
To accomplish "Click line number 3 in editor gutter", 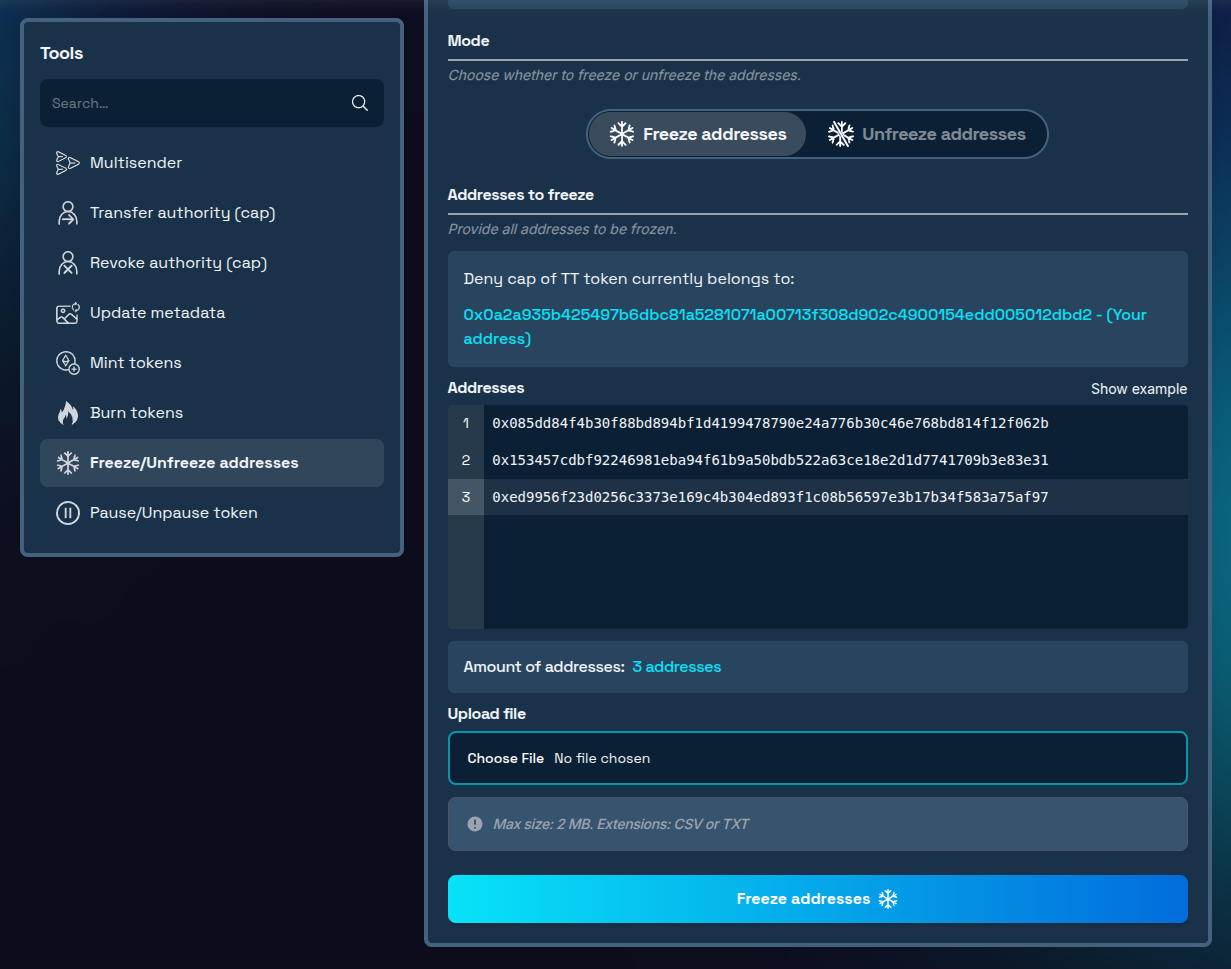I will pyautogui.click(x=466, y=497).
